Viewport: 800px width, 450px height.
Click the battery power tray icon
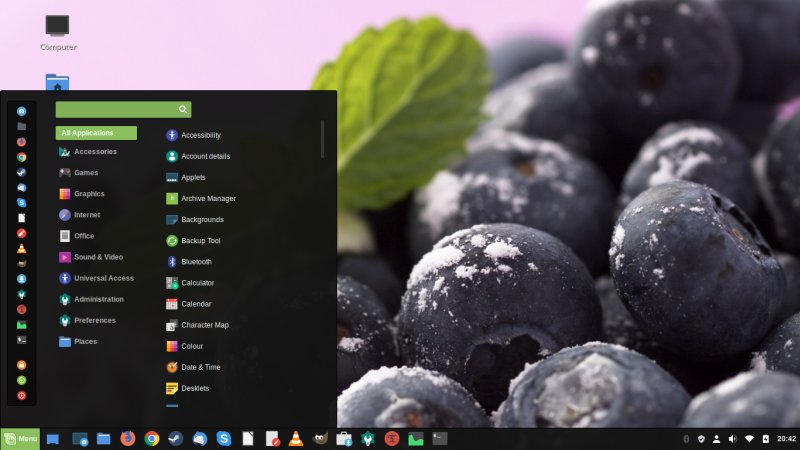[765, 439]
